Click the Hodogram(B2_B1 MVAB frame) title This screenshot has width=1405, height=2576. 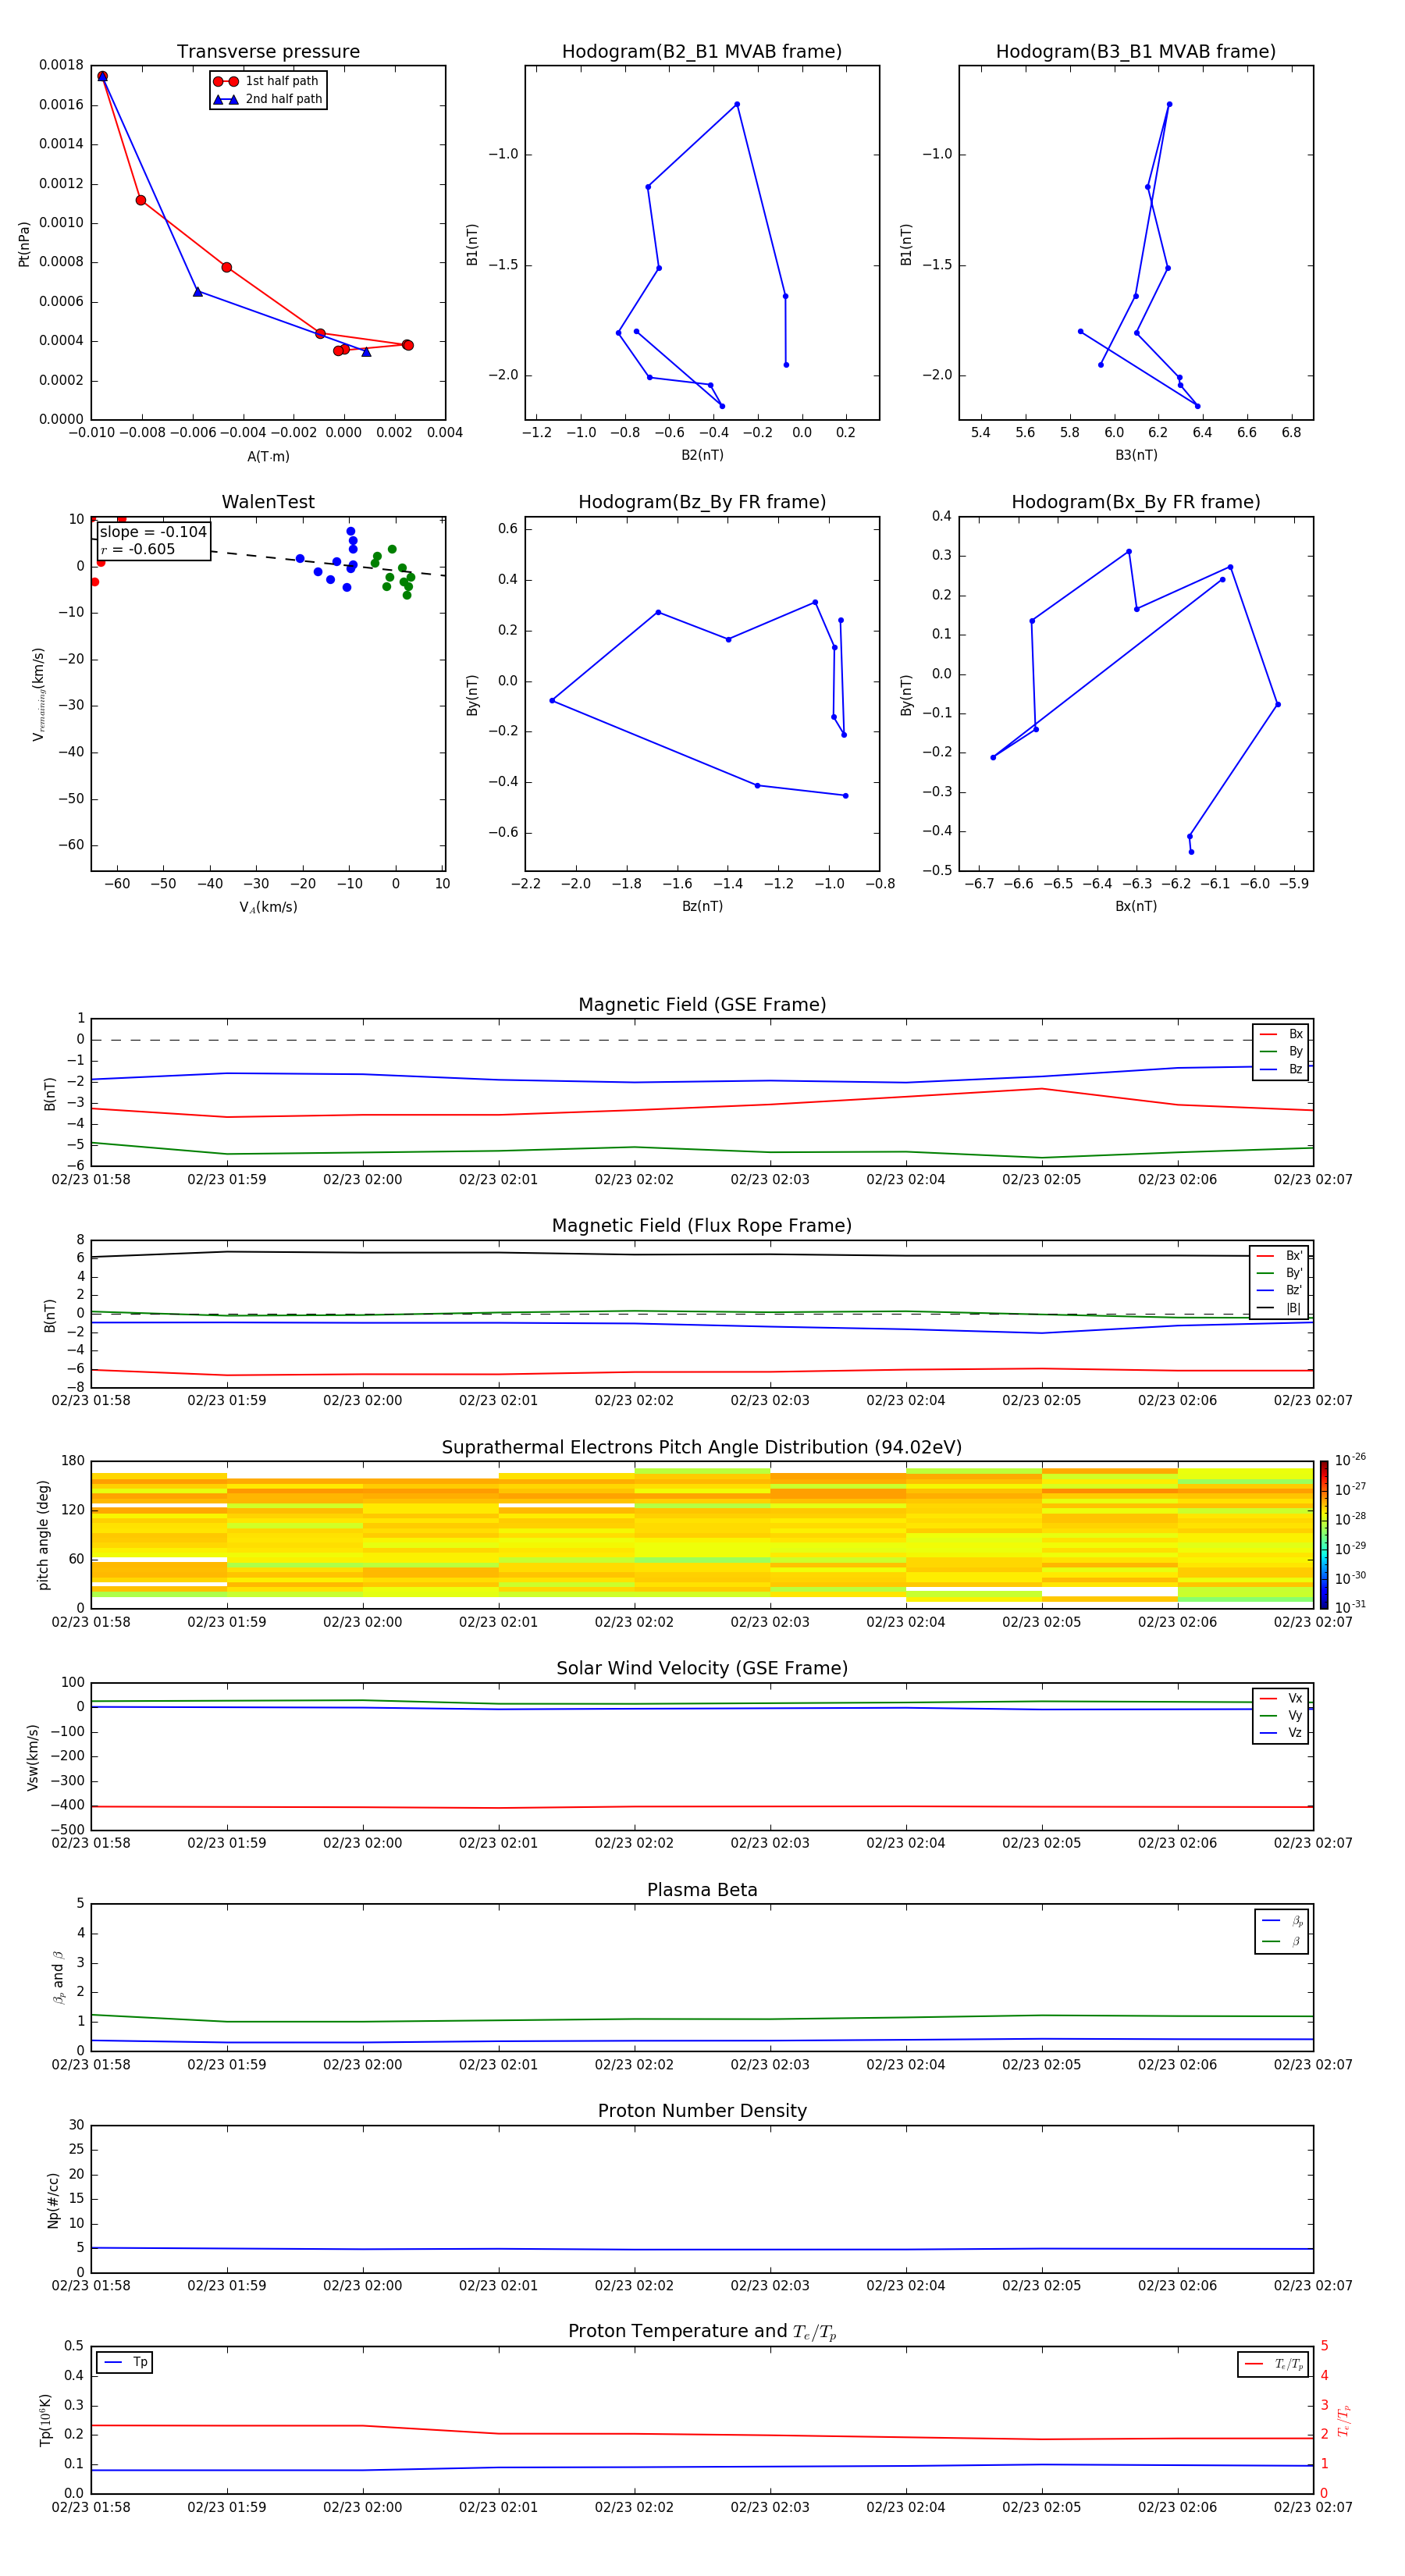(x=702, y=52)
